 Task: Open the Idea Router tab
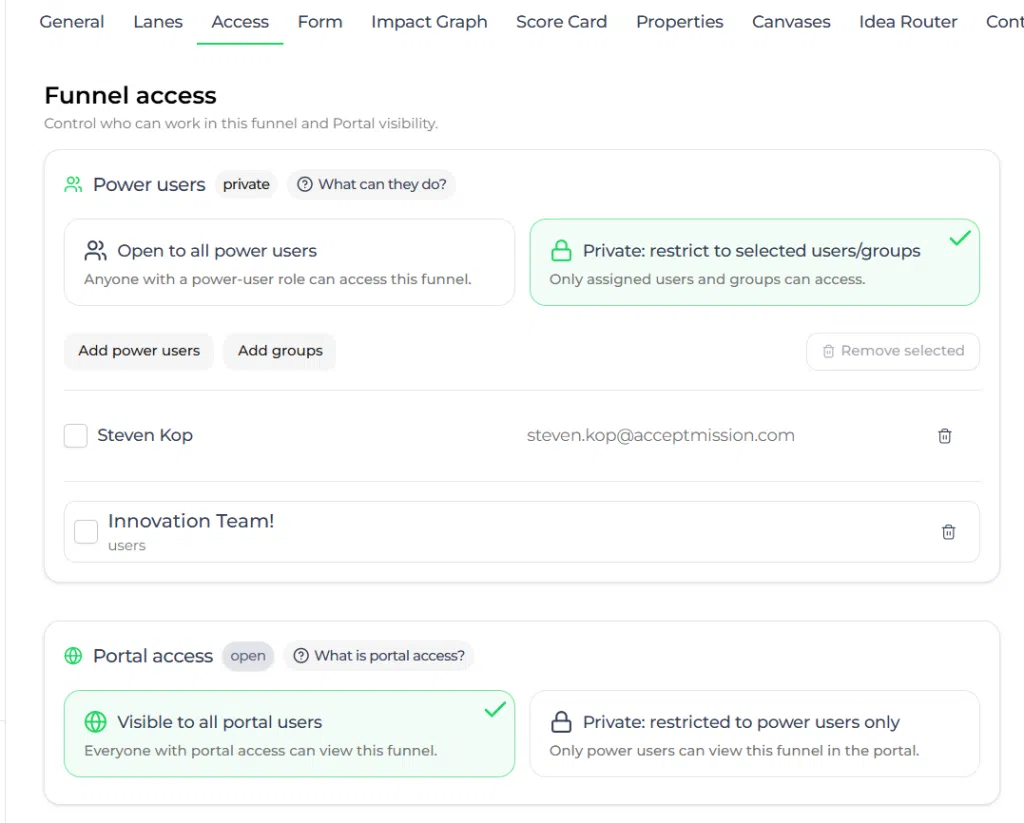908,22
